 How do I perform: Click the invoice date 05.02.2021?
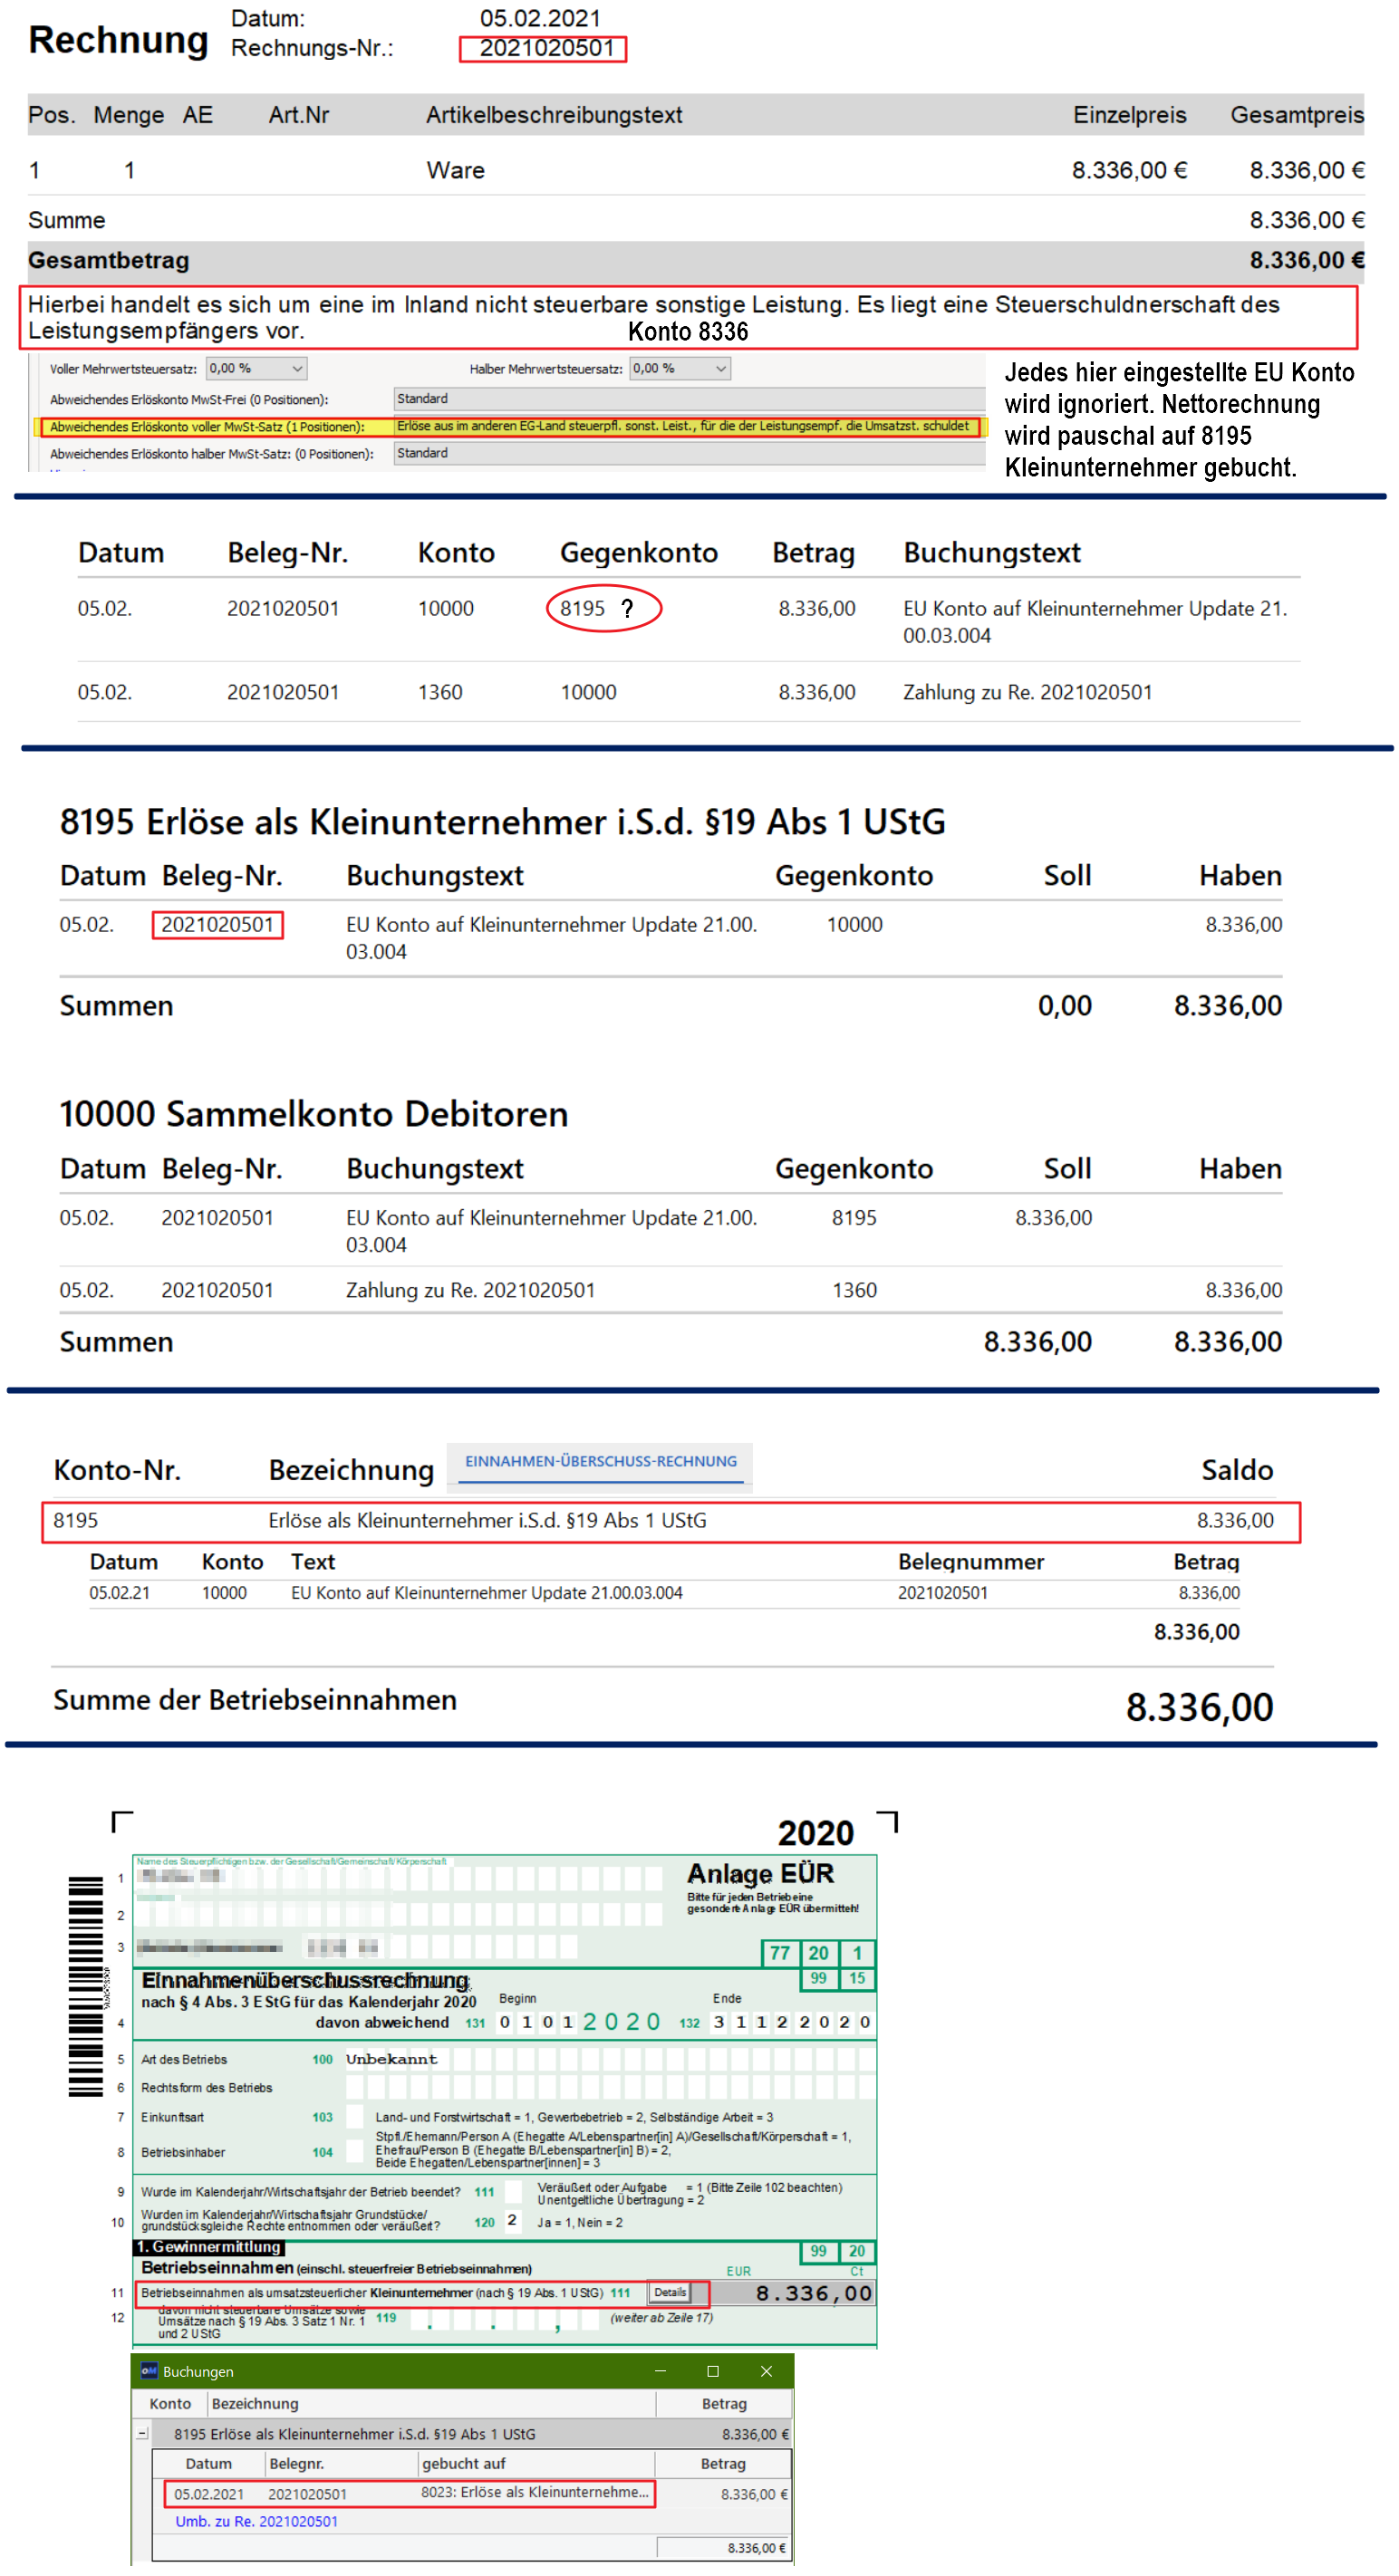540,18
